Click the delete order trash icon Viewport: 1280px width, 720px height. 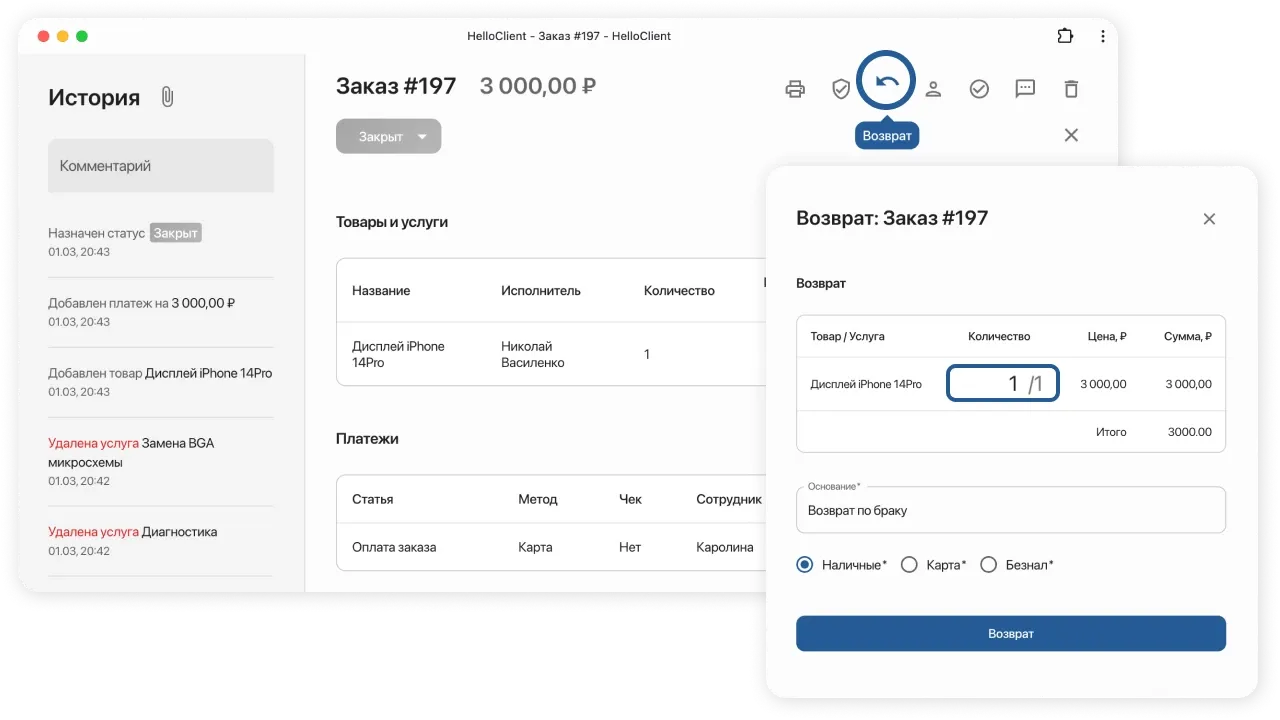1070,88
